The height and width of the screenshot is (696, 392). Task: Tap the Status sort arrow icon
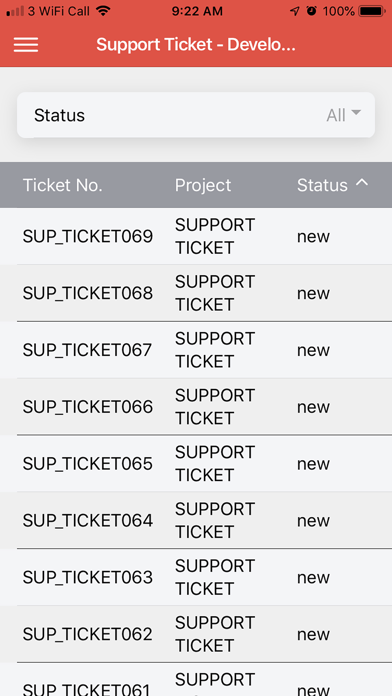coord(362,182)
